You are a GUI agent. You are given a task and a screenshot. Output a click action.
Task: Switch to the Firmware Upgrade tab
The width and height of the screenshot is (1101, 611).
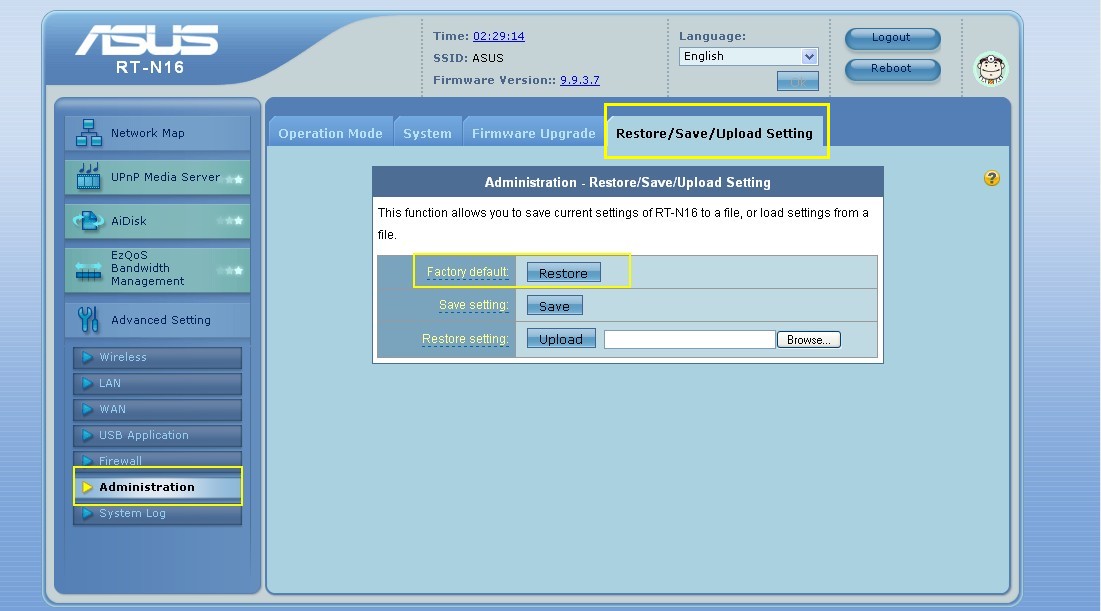(533, 134)
